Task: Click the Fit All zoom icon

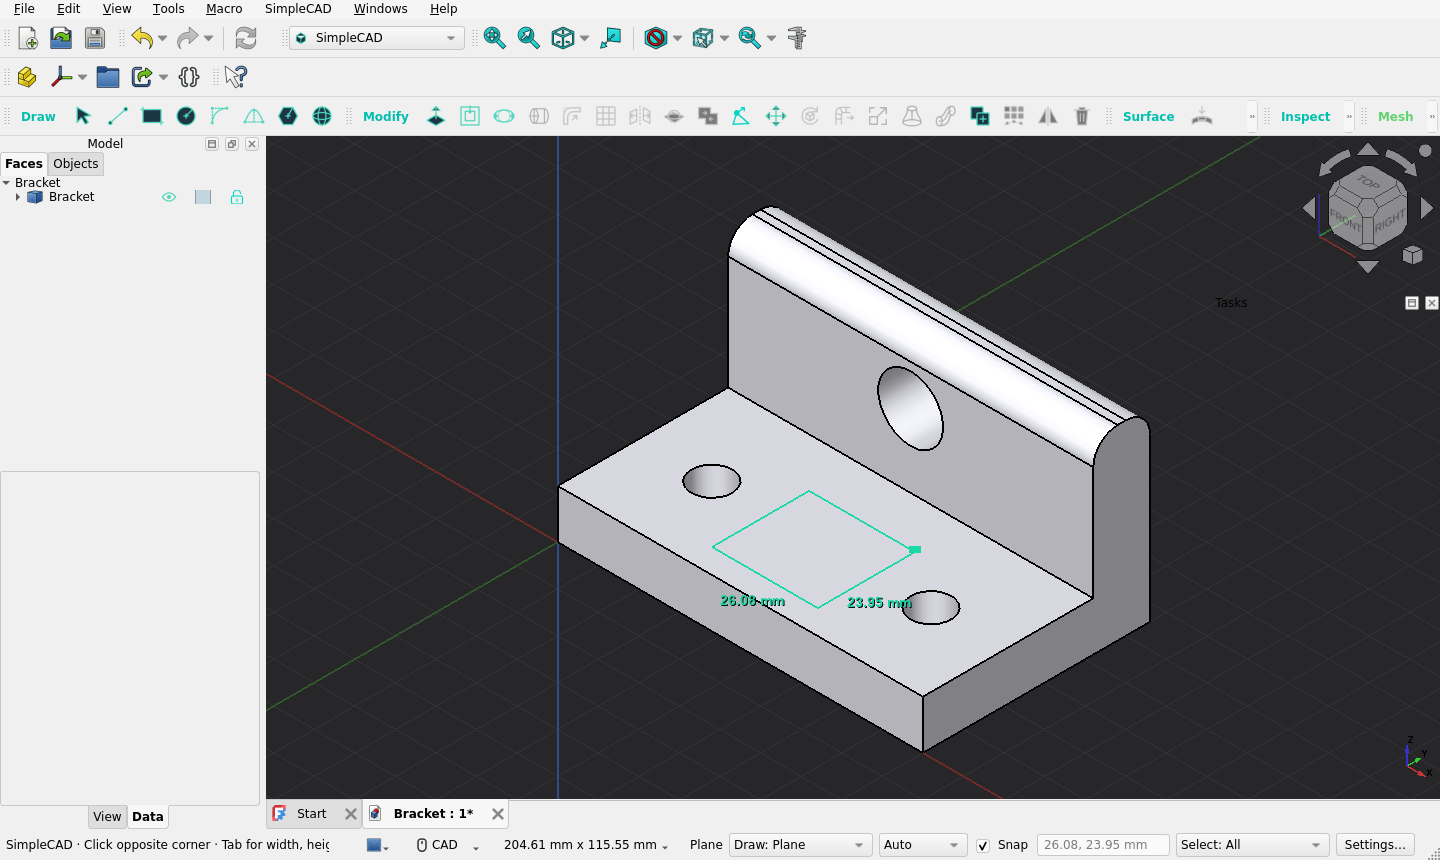Action: click(494, 38)
